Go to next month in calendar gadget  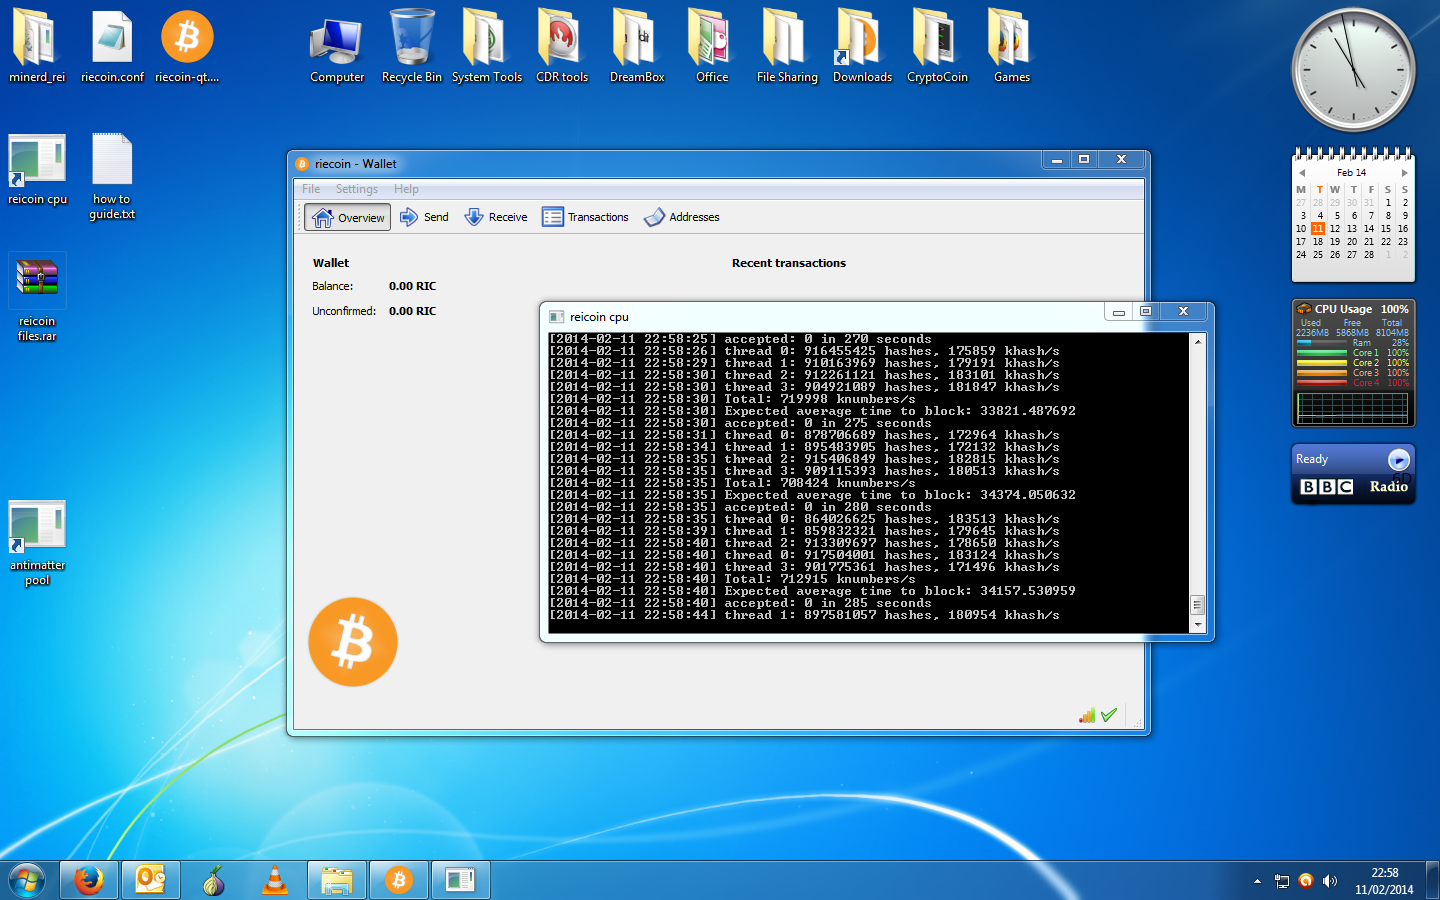coord(1404,173)
